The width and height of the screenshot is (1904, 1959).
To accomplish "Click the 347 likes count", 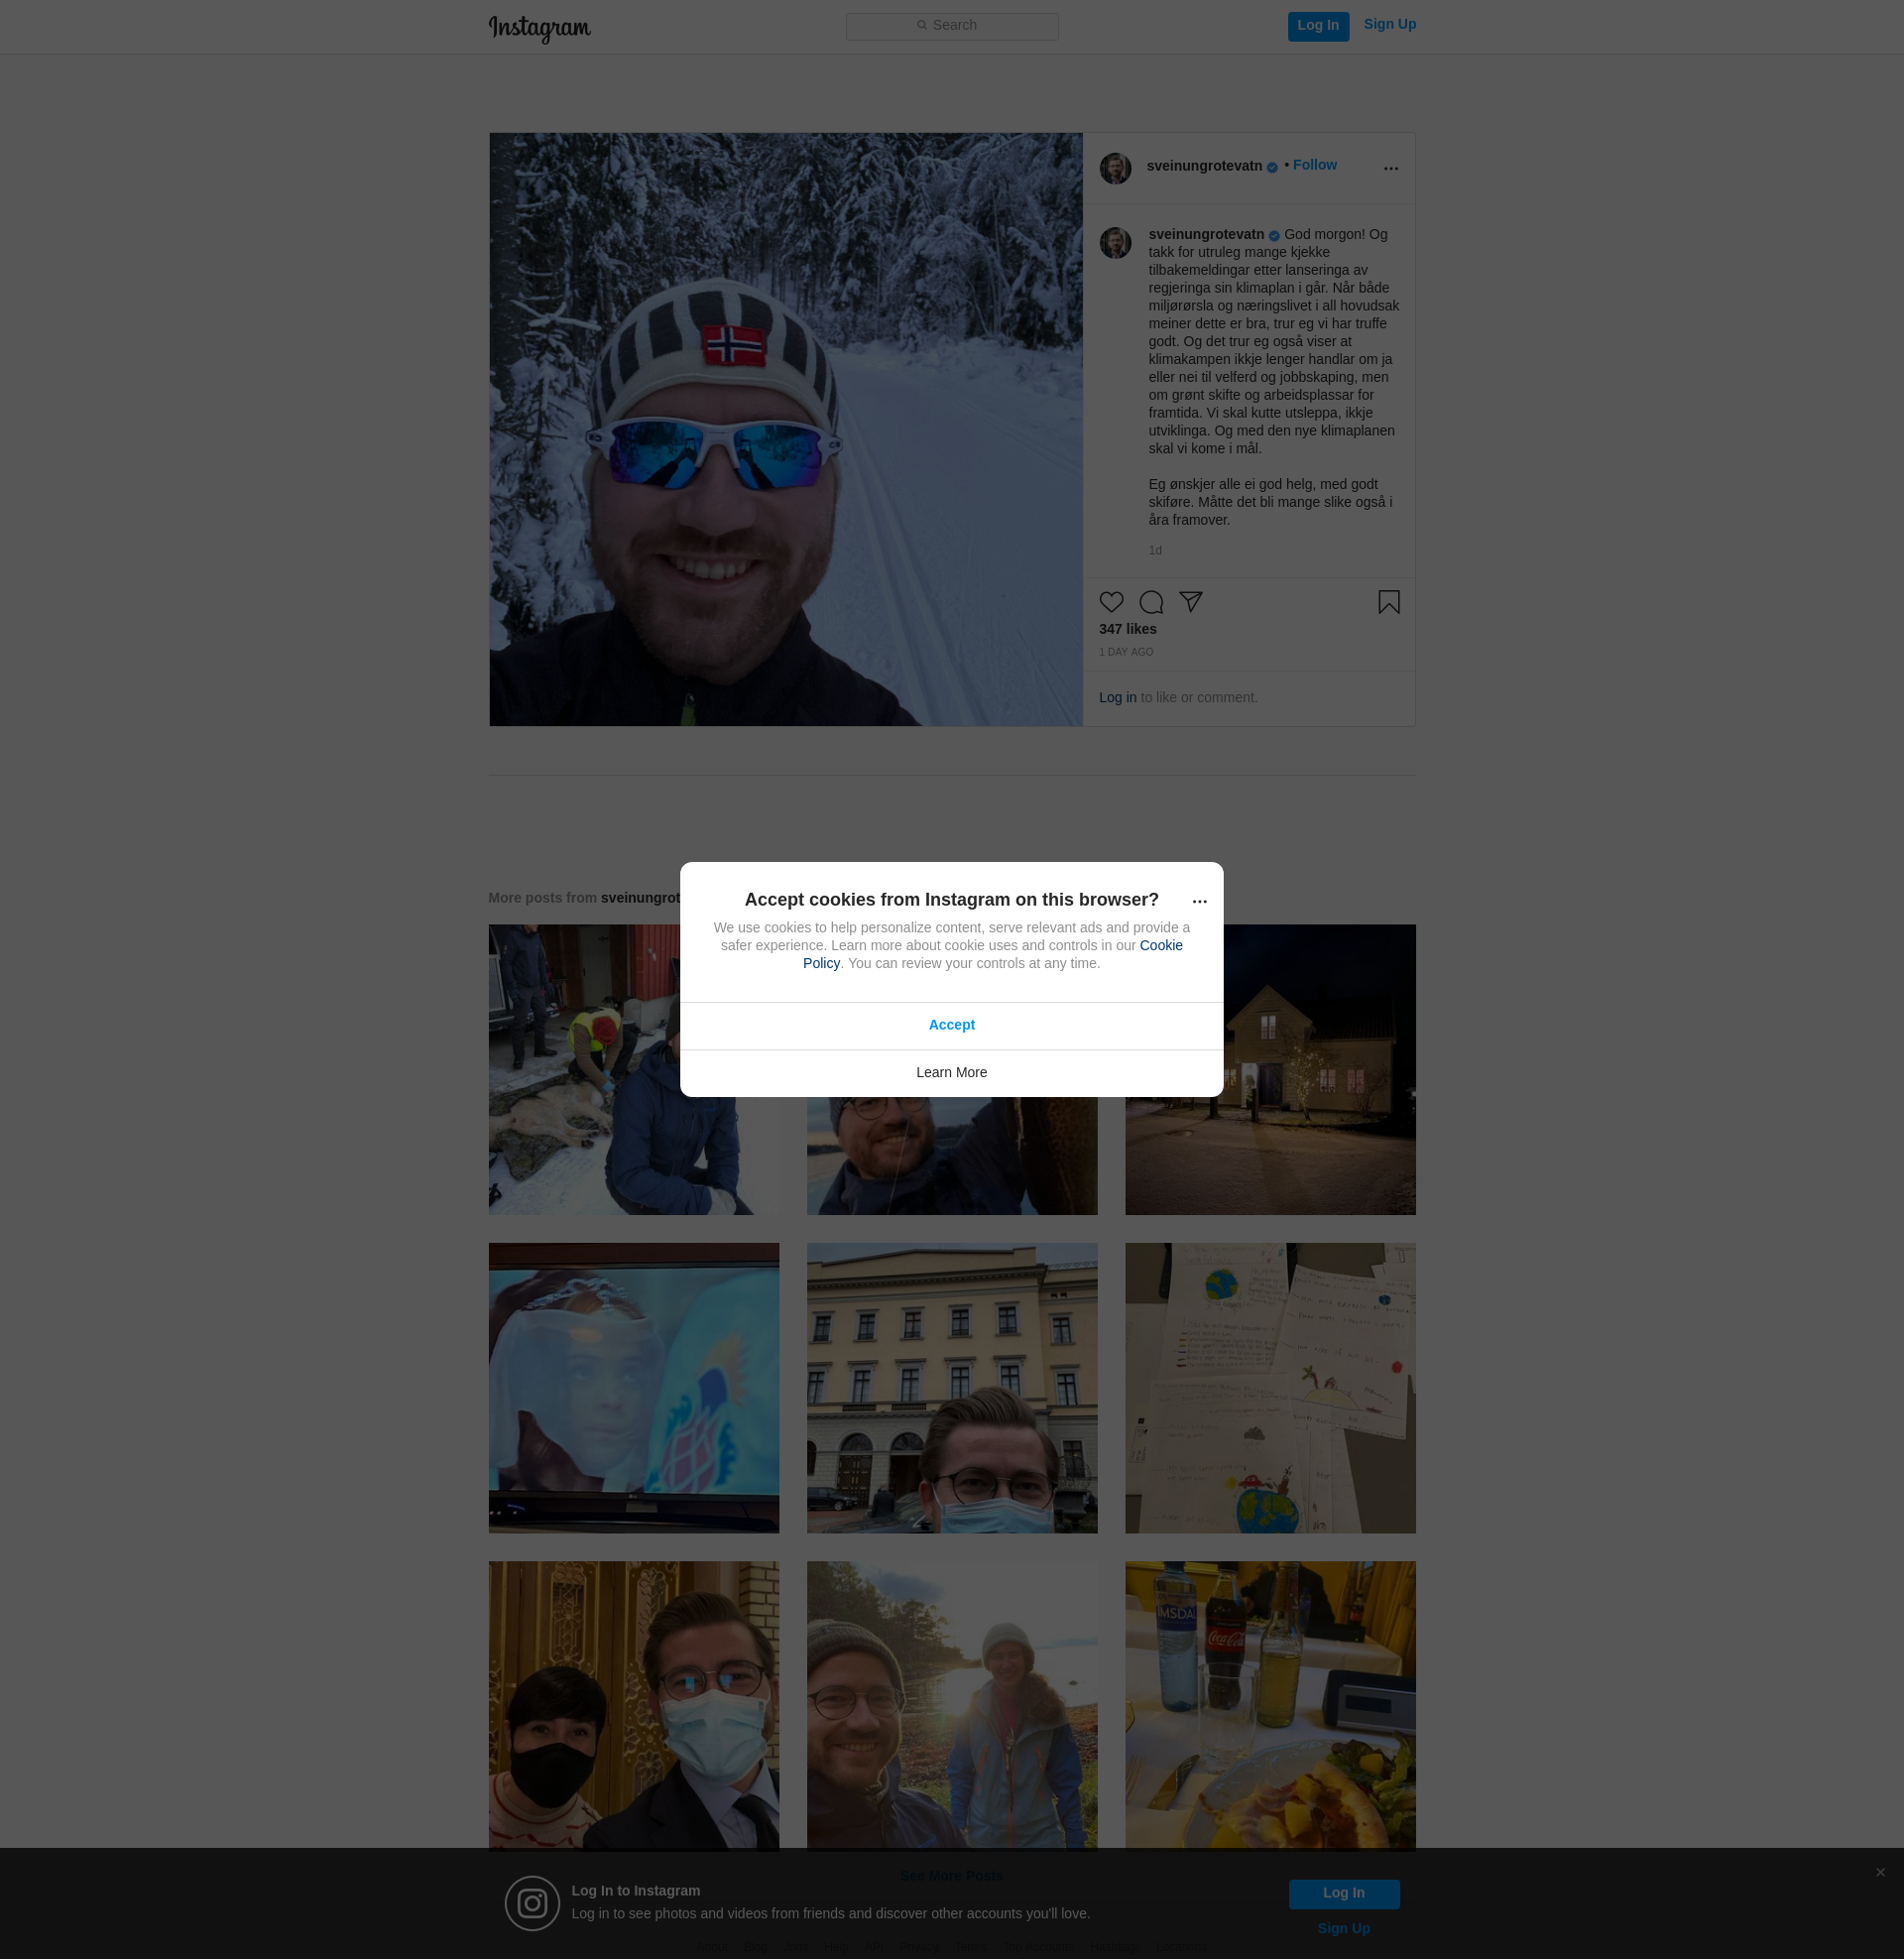I will click(x=1127, y=629).
